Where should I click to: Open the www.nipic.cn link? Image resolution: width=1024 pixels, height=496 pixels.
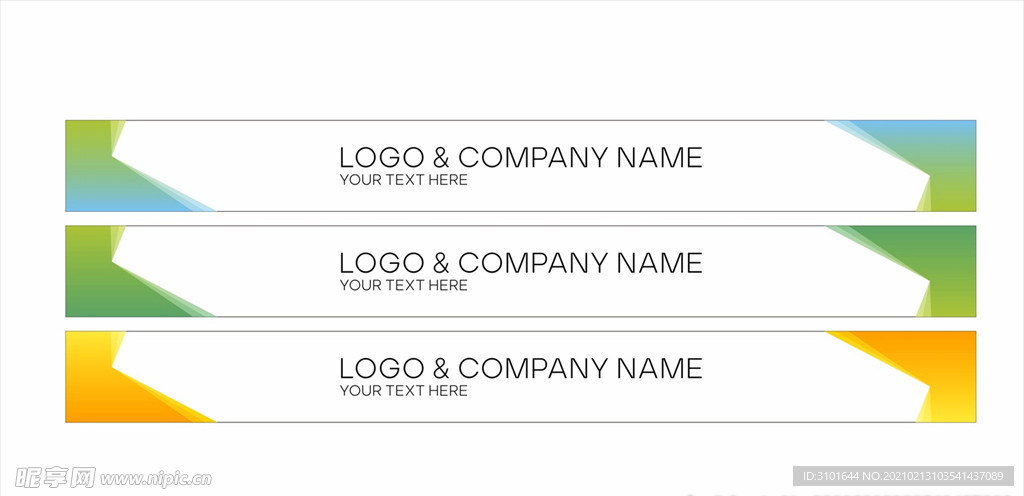coord(156,479)
